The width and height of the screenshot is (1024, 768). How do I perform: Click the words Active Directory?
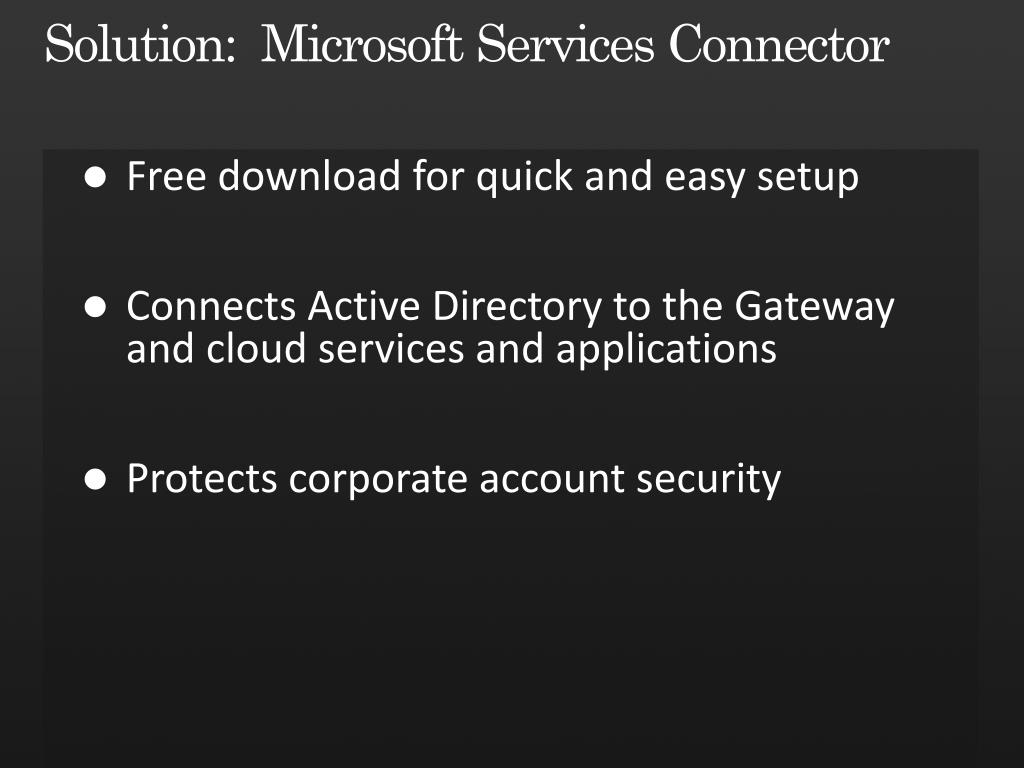[x=455, y=306]
